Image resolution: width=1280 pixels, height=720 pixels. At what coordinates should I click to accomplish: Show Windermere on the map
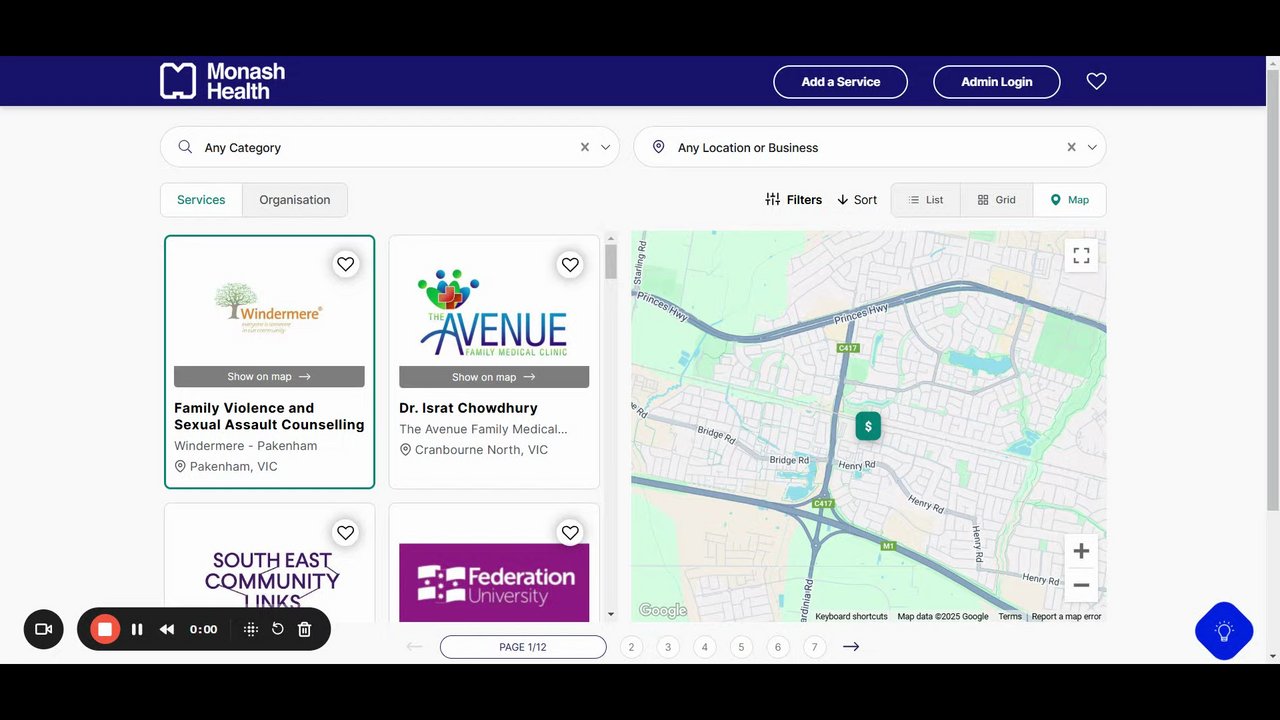coord(269,377)
